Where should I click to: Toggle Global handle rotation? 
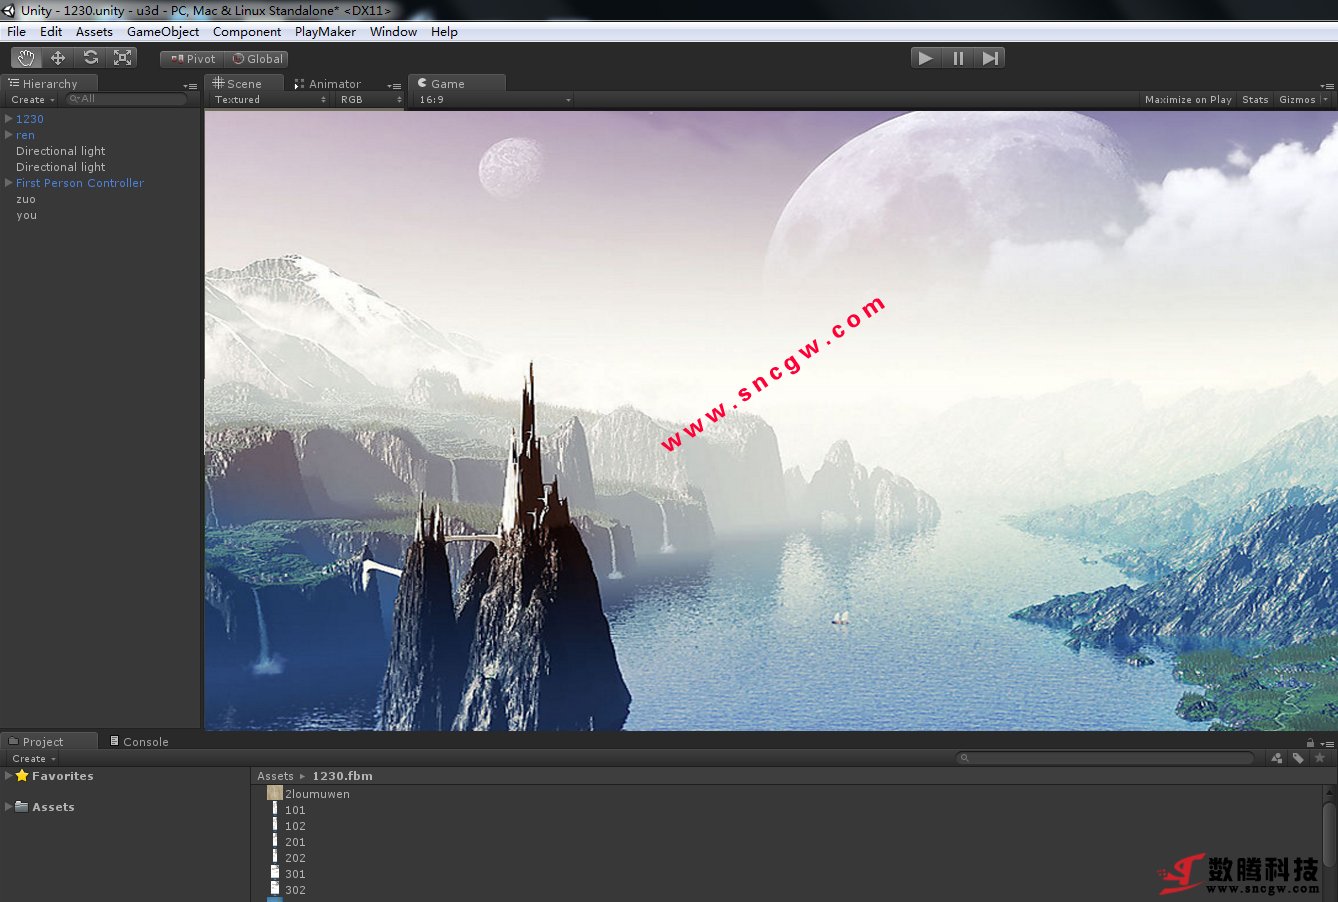point(257,59)
